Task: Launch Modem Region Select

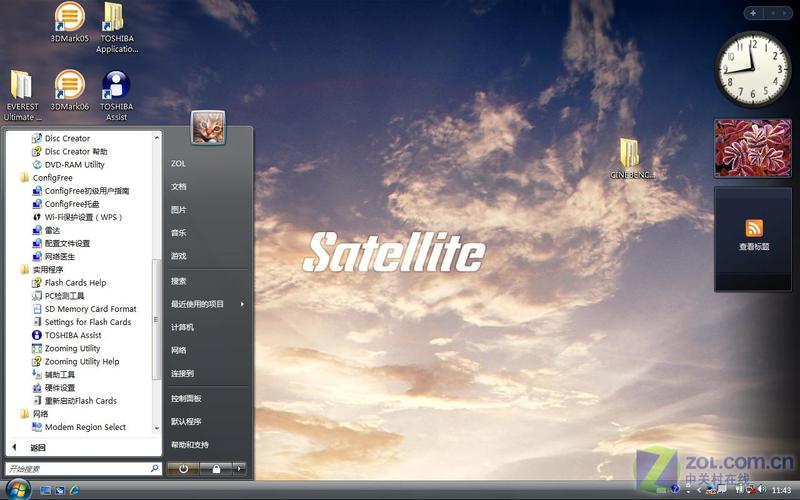Action: point(79,427)
